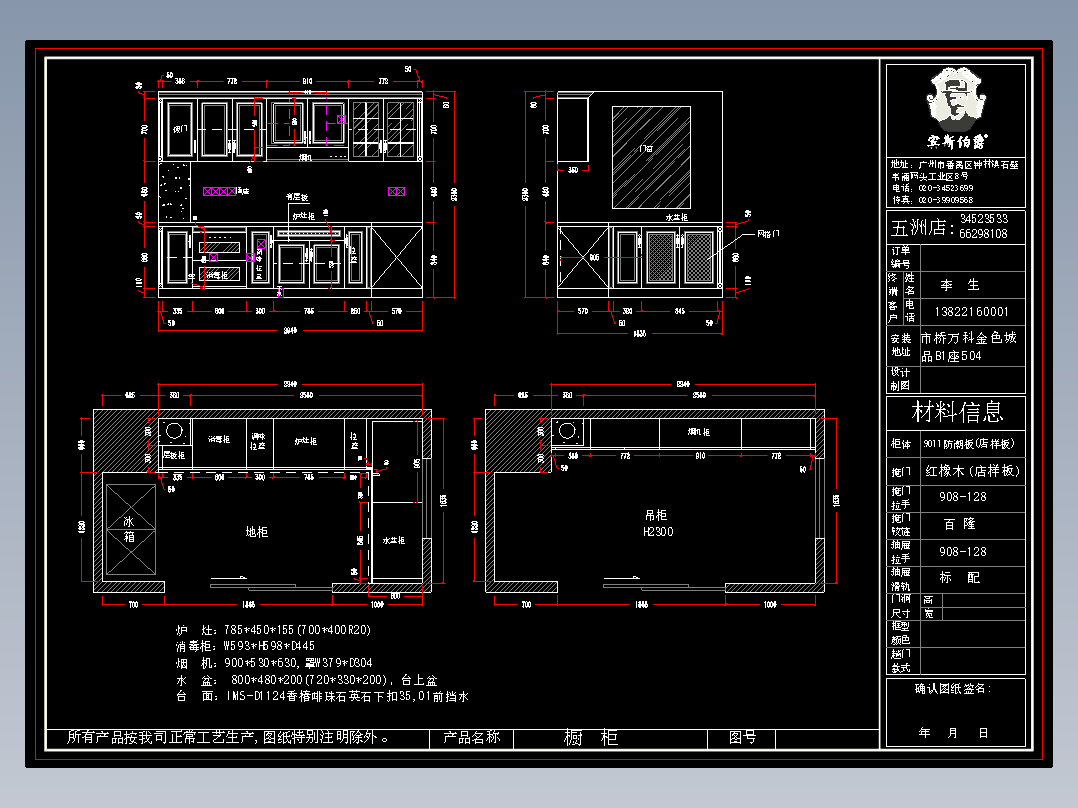Select customer name '李 生'
The width and height of the screenshot is (1078, 808).
point(960,285)
